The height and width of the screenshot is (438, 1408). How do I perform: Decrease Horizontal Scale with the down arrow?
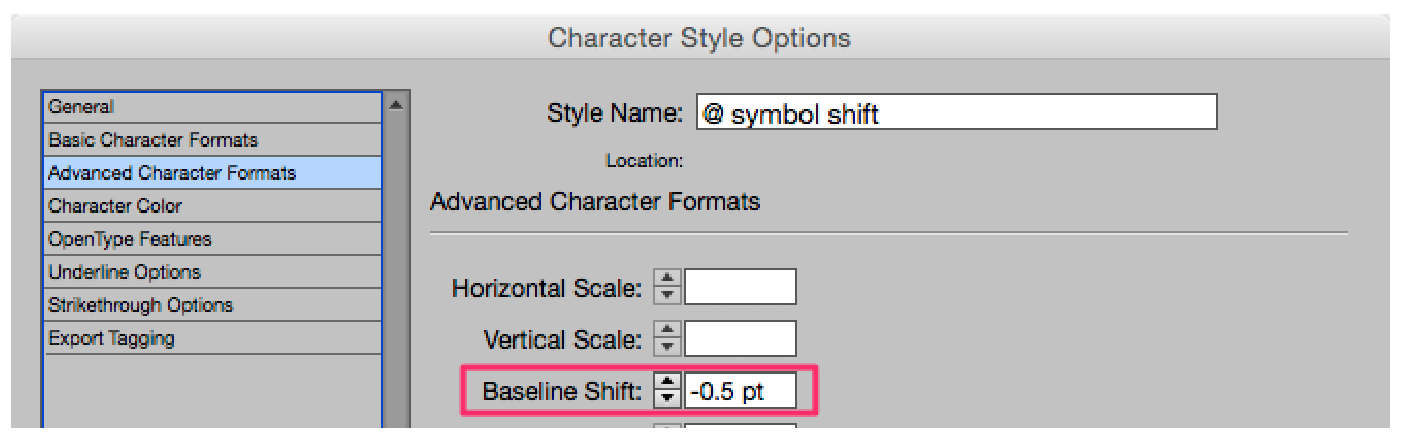[x=667, y=295]
